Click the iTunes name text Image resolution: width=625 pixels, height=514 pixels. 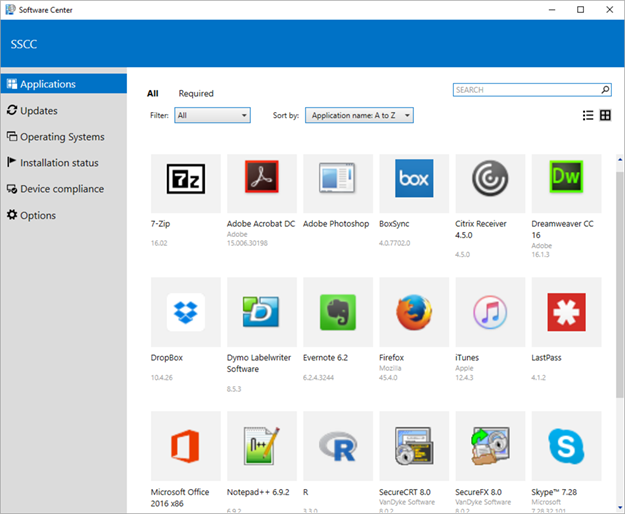[x=467, y=357]
